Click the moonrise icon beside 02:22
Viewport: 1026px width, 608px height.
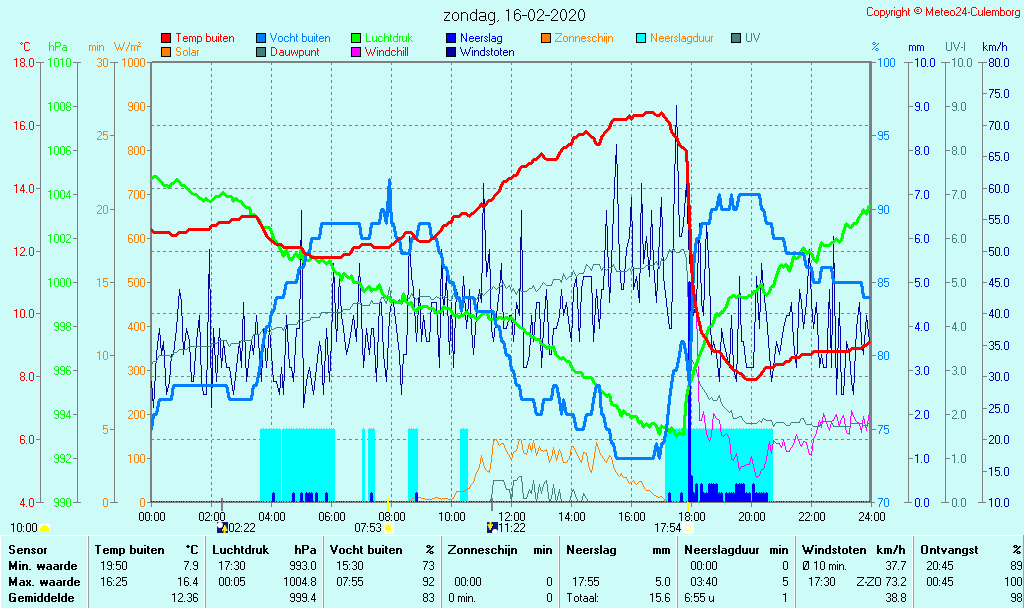click(x=223, y=527)
